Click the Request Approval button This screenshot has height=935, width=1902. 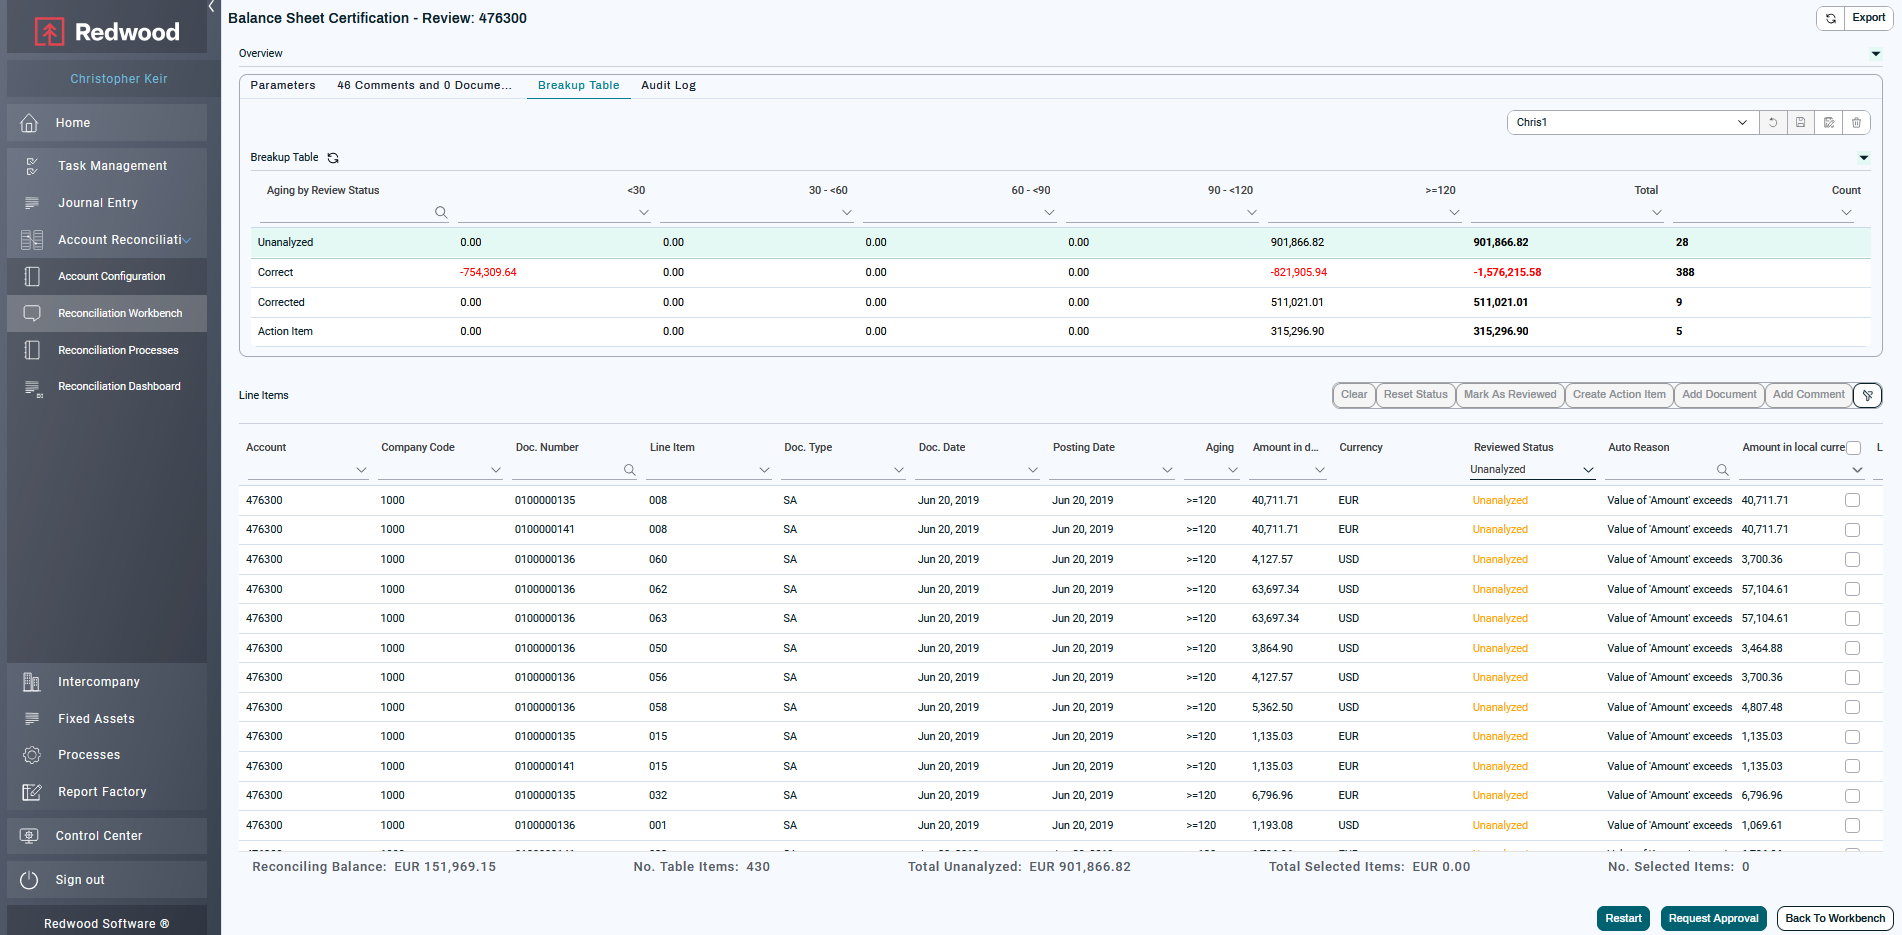tap(1712, 918)
